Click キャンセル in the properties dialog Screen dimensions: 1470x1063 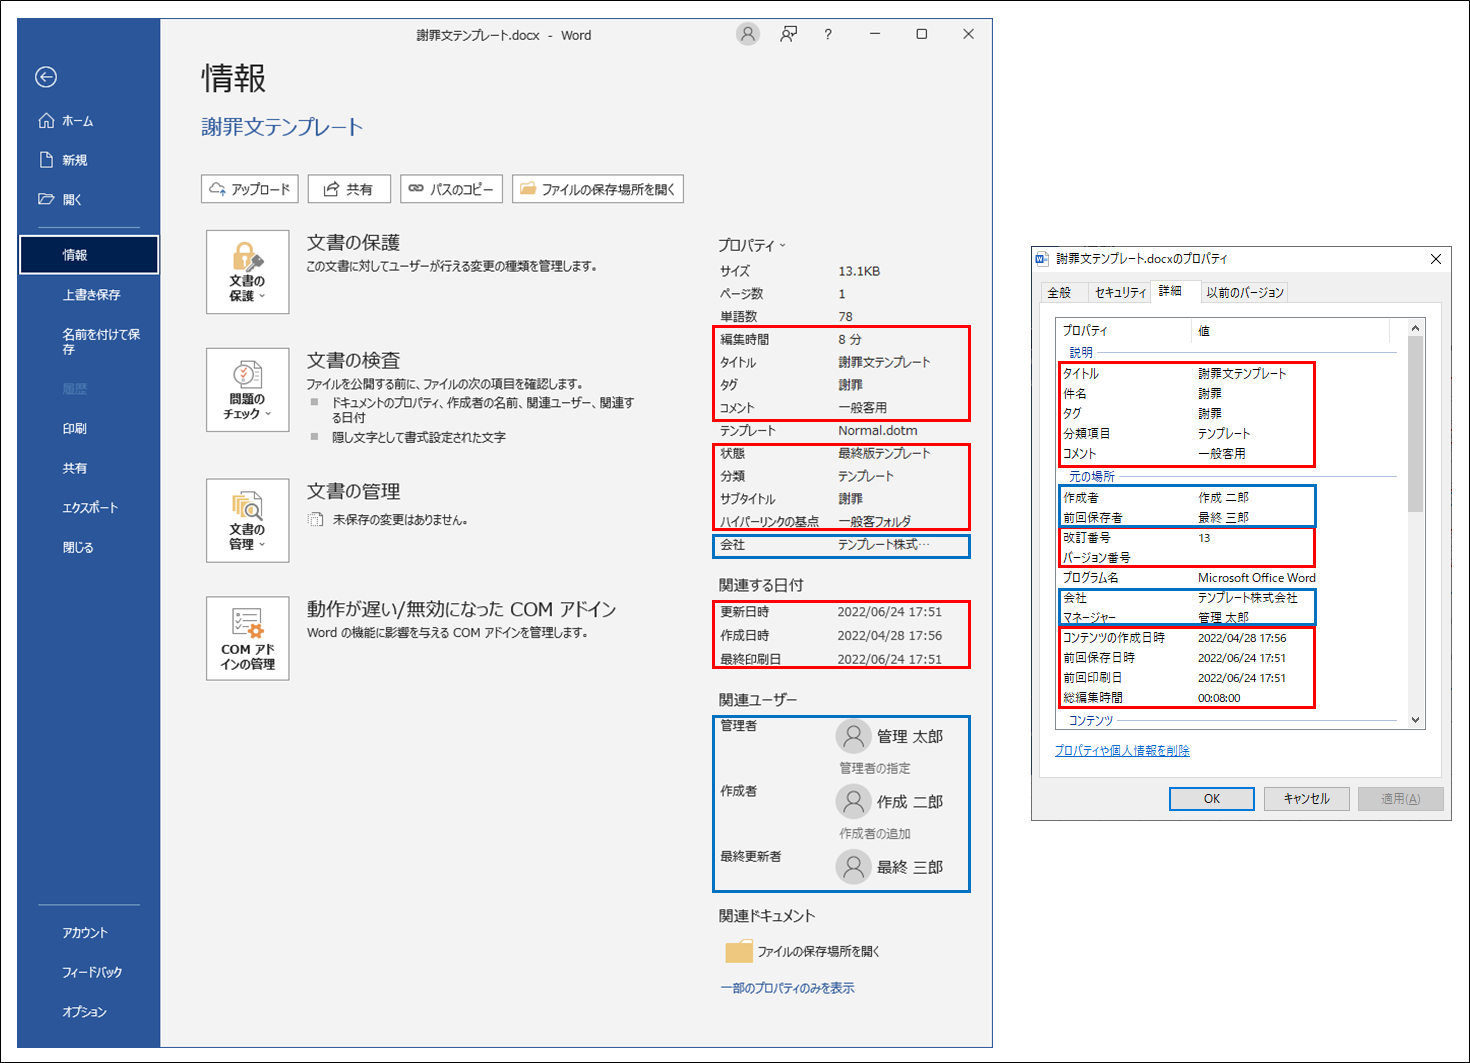tap(1306, 799)
